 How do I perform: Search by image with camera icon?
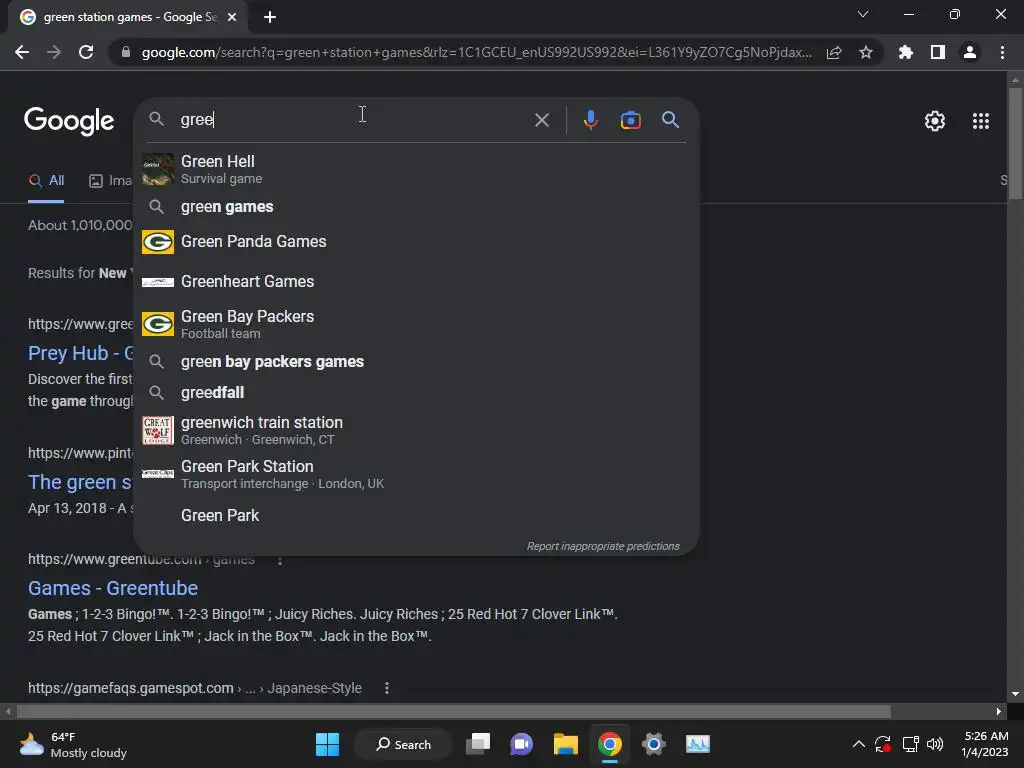pyautogui.click(x=630, y=120)
